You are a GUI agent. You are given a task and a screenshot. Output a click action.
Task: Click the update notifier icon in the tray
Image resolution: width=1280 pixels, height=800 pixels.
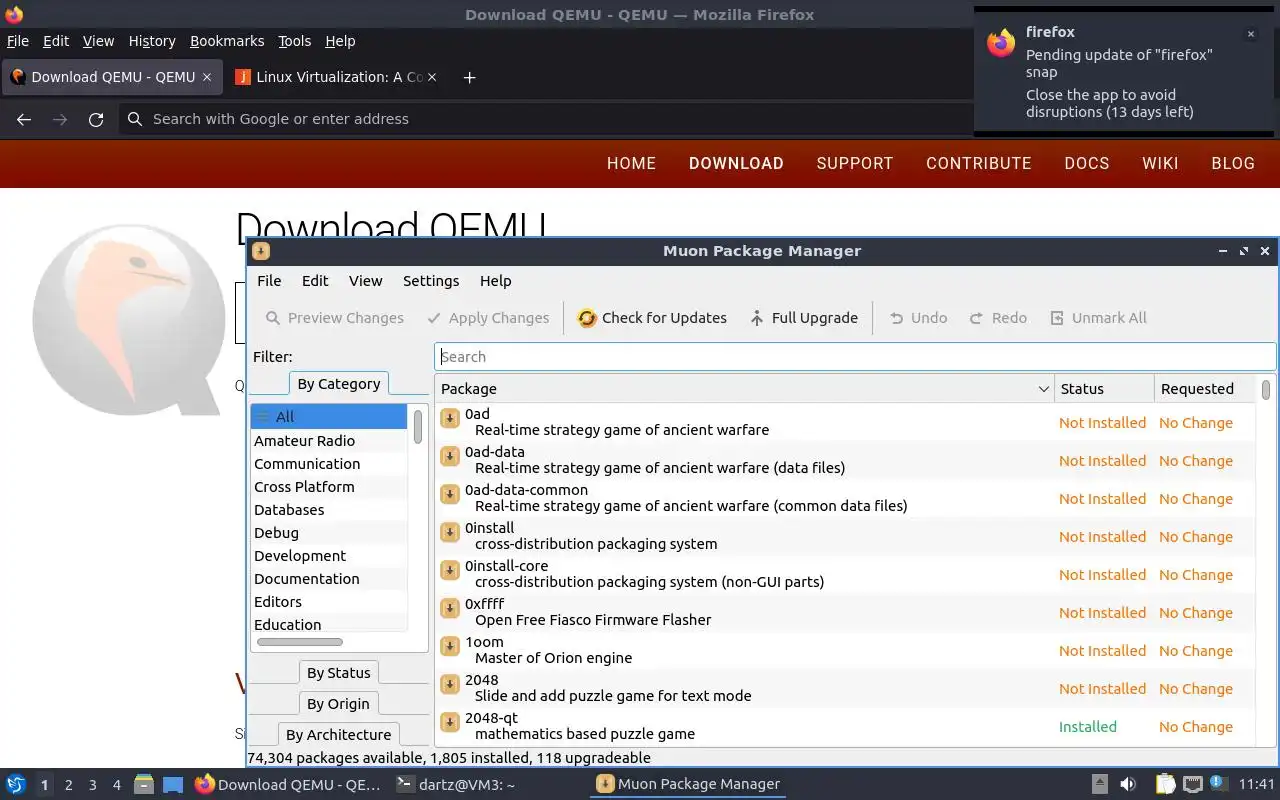1219,783
